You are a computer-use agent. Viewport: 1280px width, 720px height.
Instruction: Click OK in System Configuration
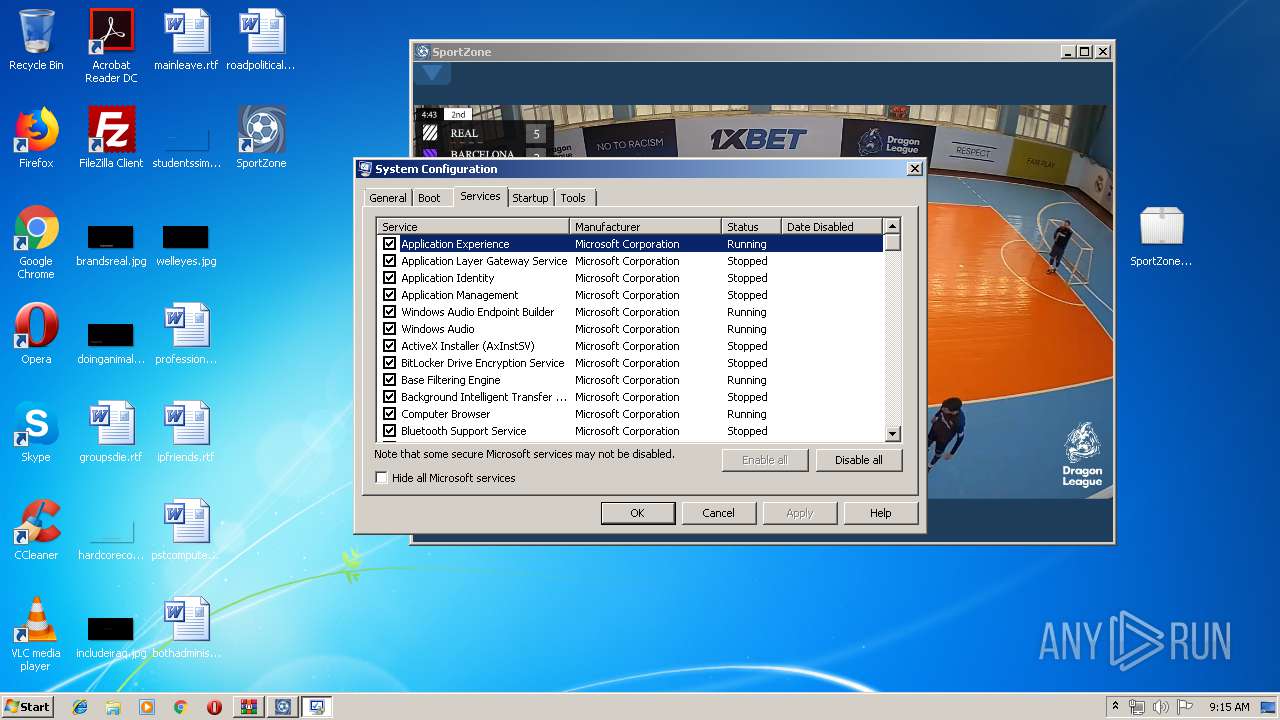pyautogui.click(x=637, y=513)
